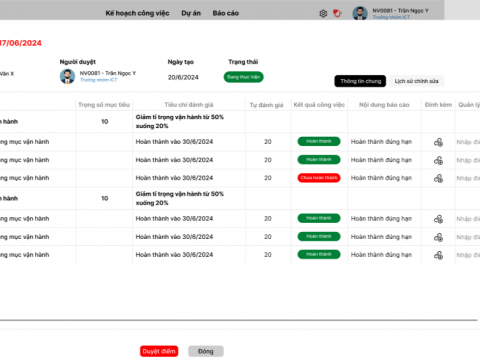This screenshot has width=480, height=360.
Task: Click the horizontal scrollbar below the table
Action: point(239,320)
